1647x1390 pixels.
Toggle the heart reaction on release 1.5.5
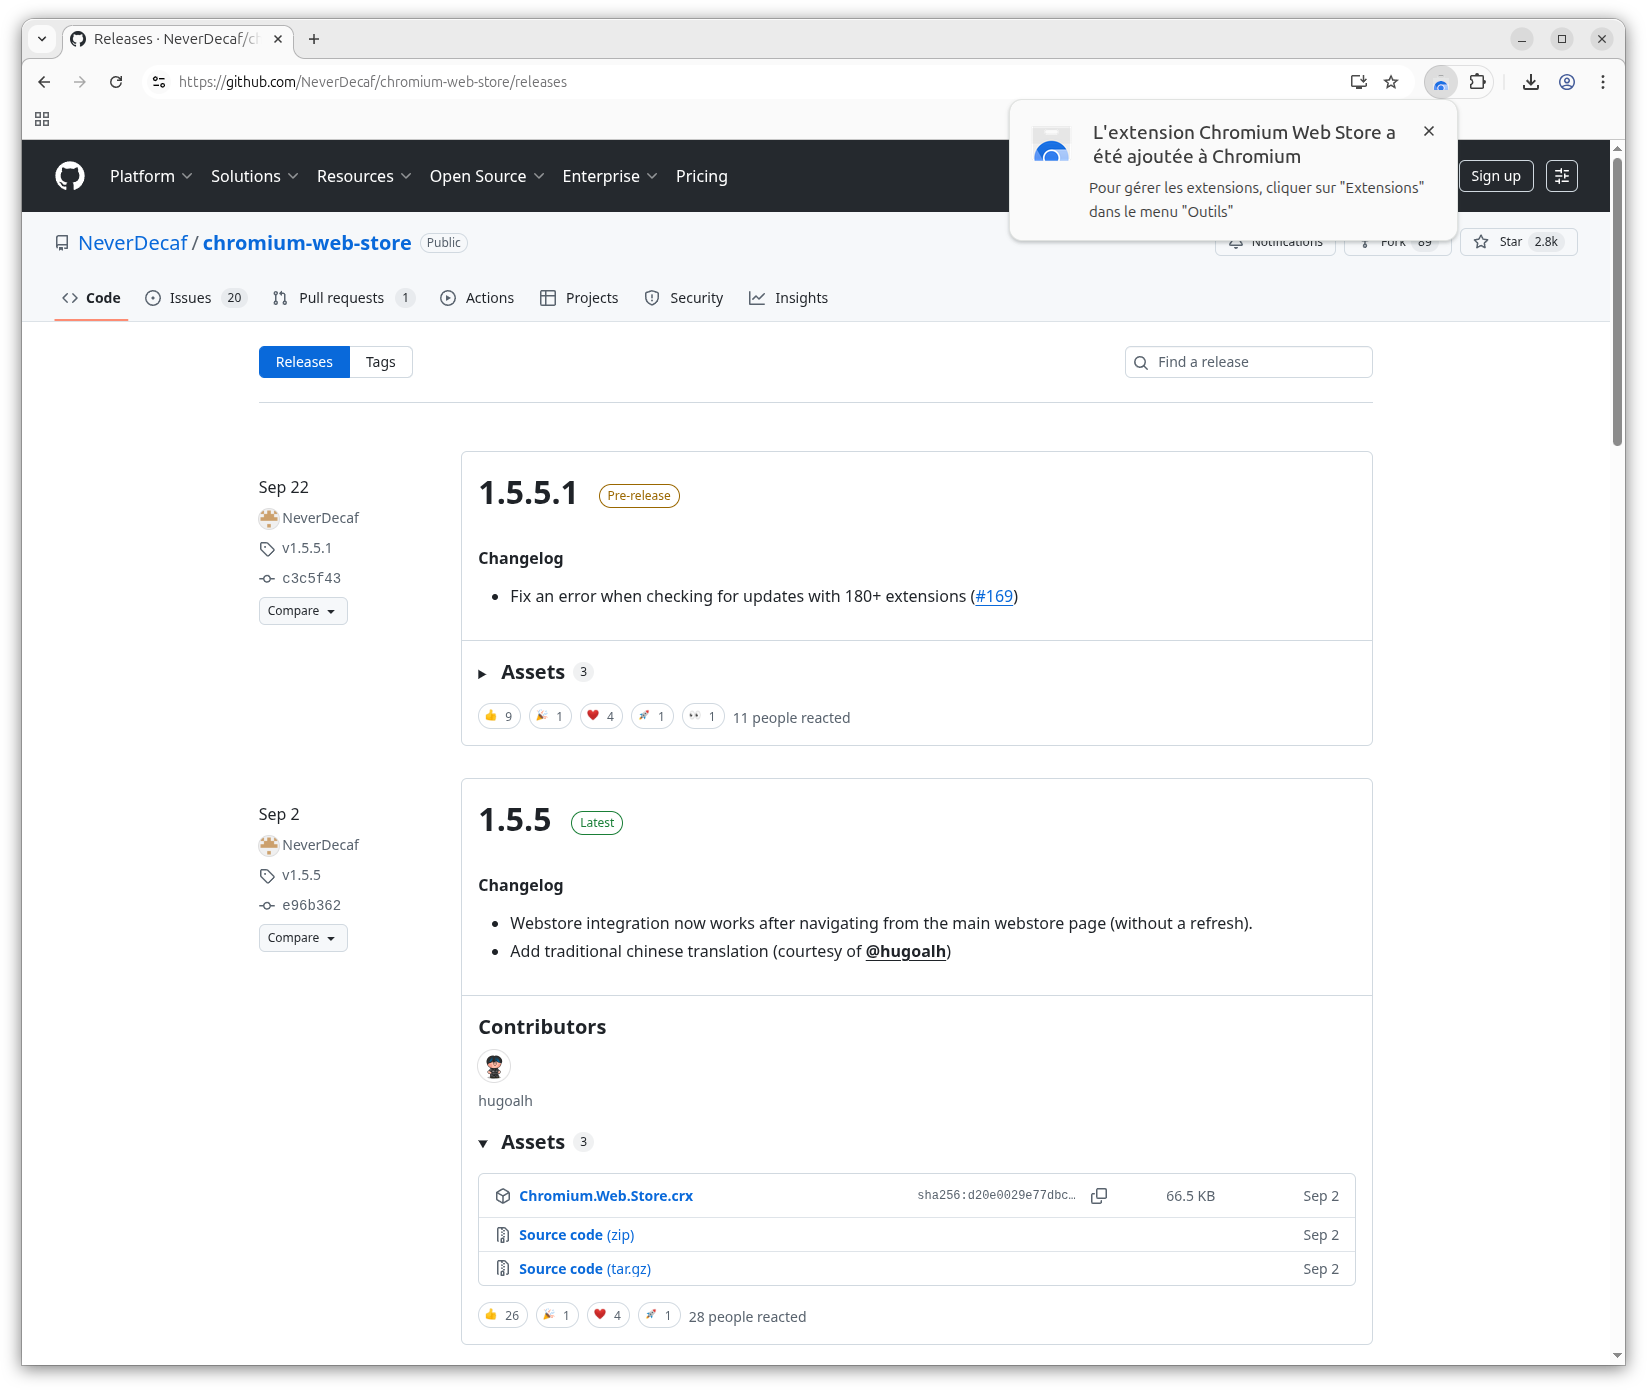coord(607,1315)
